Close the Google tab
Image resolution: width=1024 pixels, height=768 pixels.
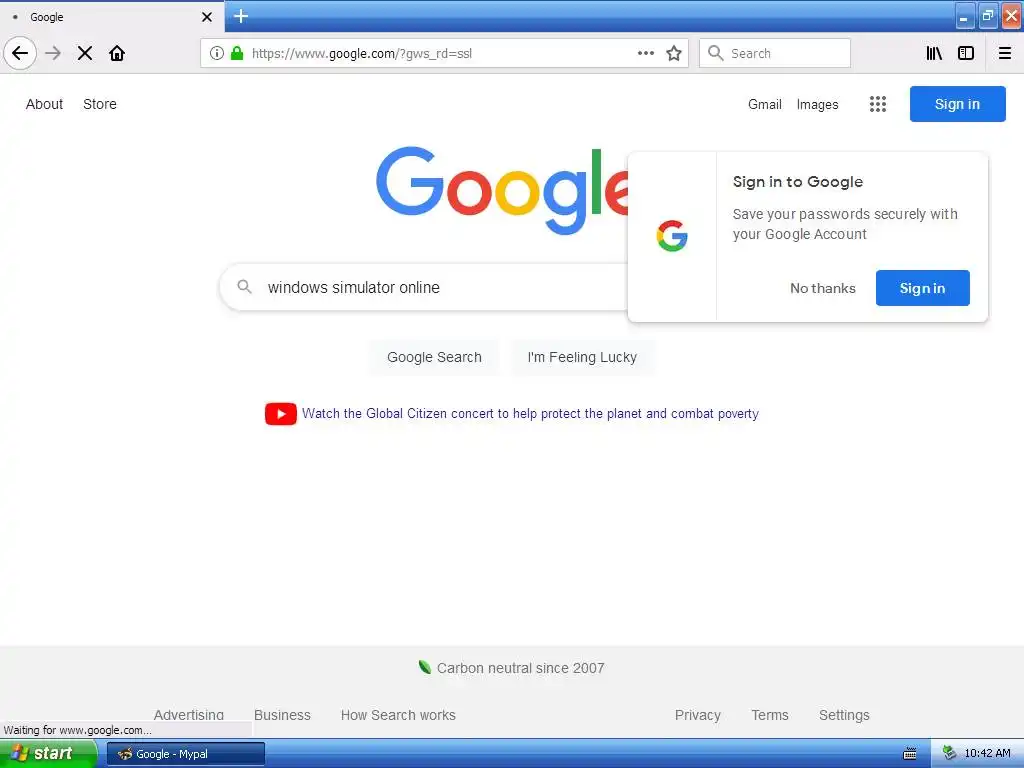coord(207,17)
